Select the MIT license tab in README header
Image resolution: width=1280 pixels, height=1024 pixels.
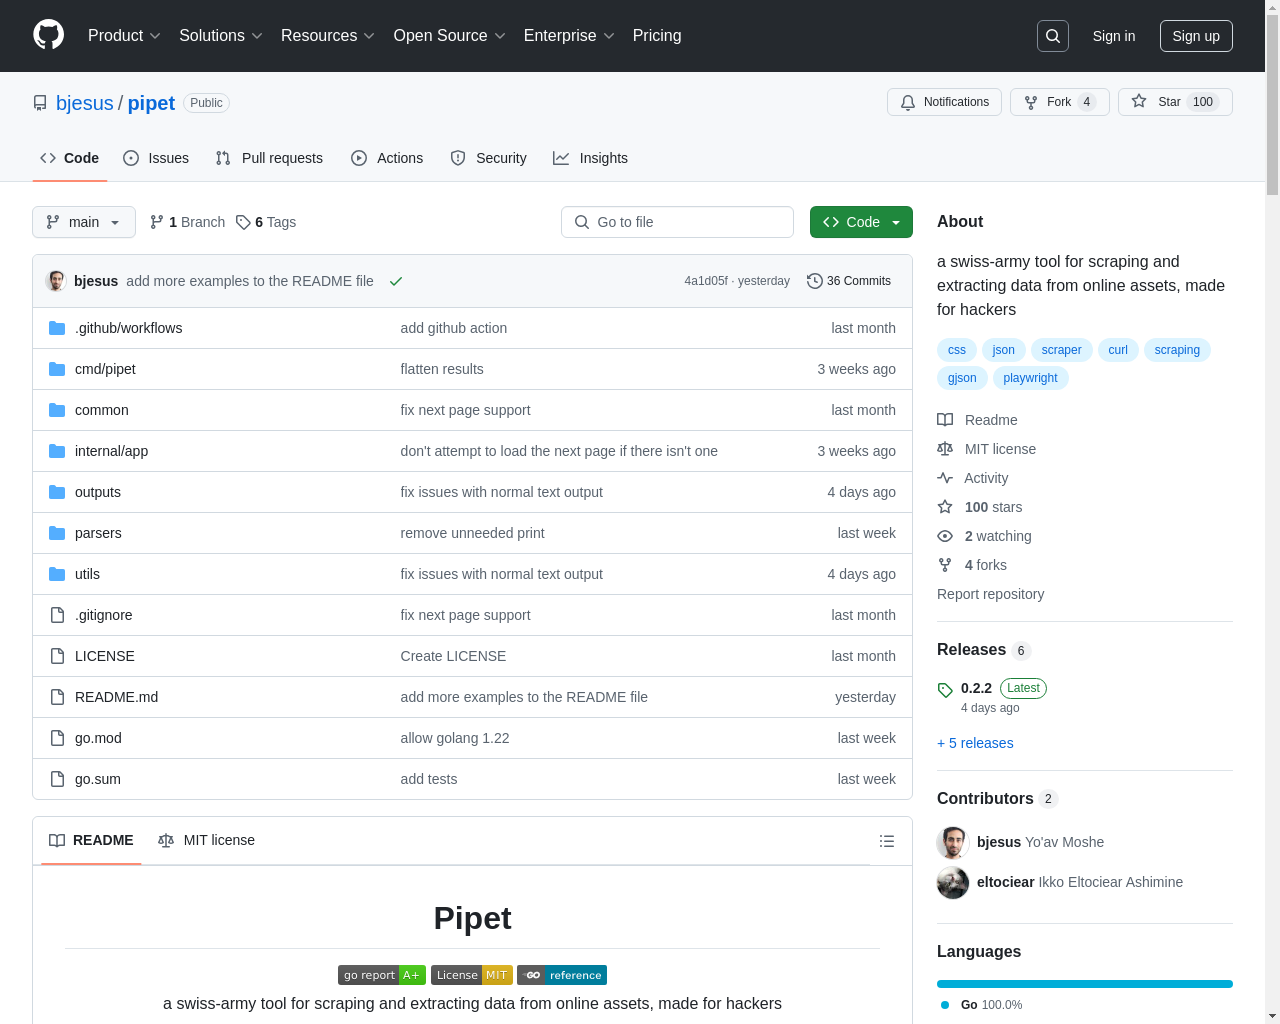[206, 840]
